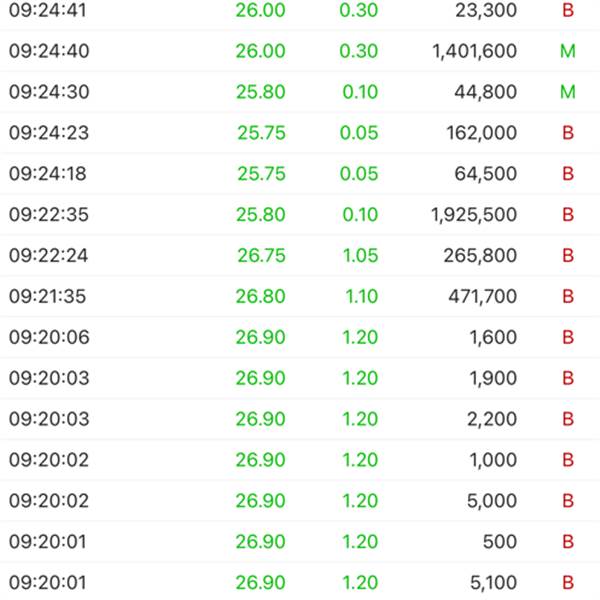Select the 09:22:24 row priced 26.75
The height and width of the screenshot is (600, 600).
tap(300, 256)
